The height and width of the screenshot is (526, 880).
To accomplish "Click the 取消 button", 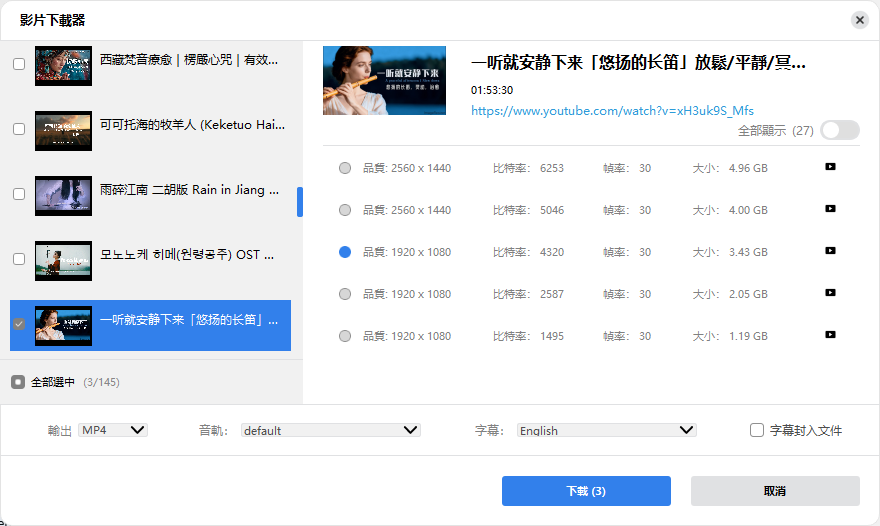I will coord(775,491).
